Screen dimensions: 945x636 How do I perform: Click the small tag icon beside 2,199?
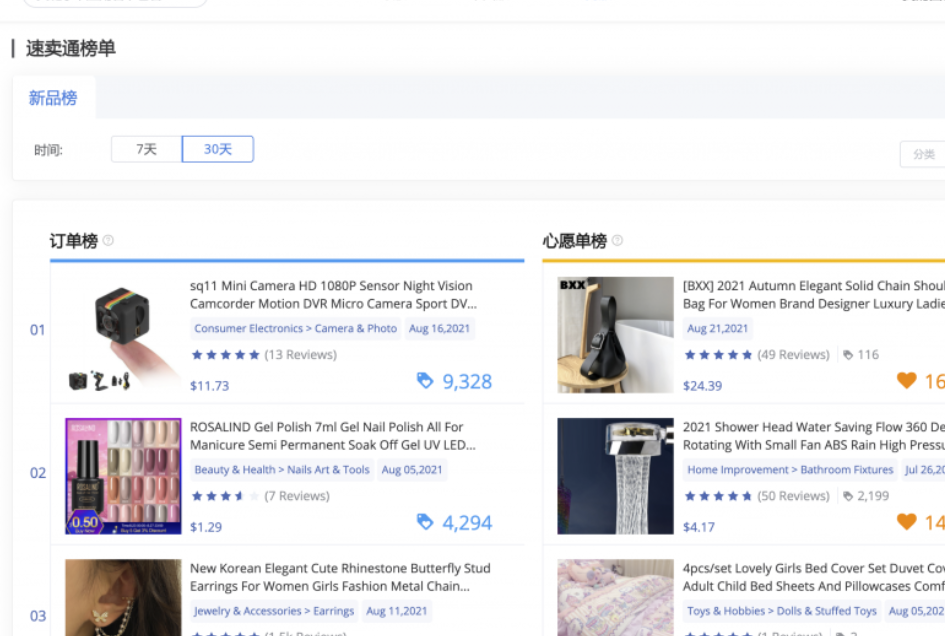[x=848, y=496]
